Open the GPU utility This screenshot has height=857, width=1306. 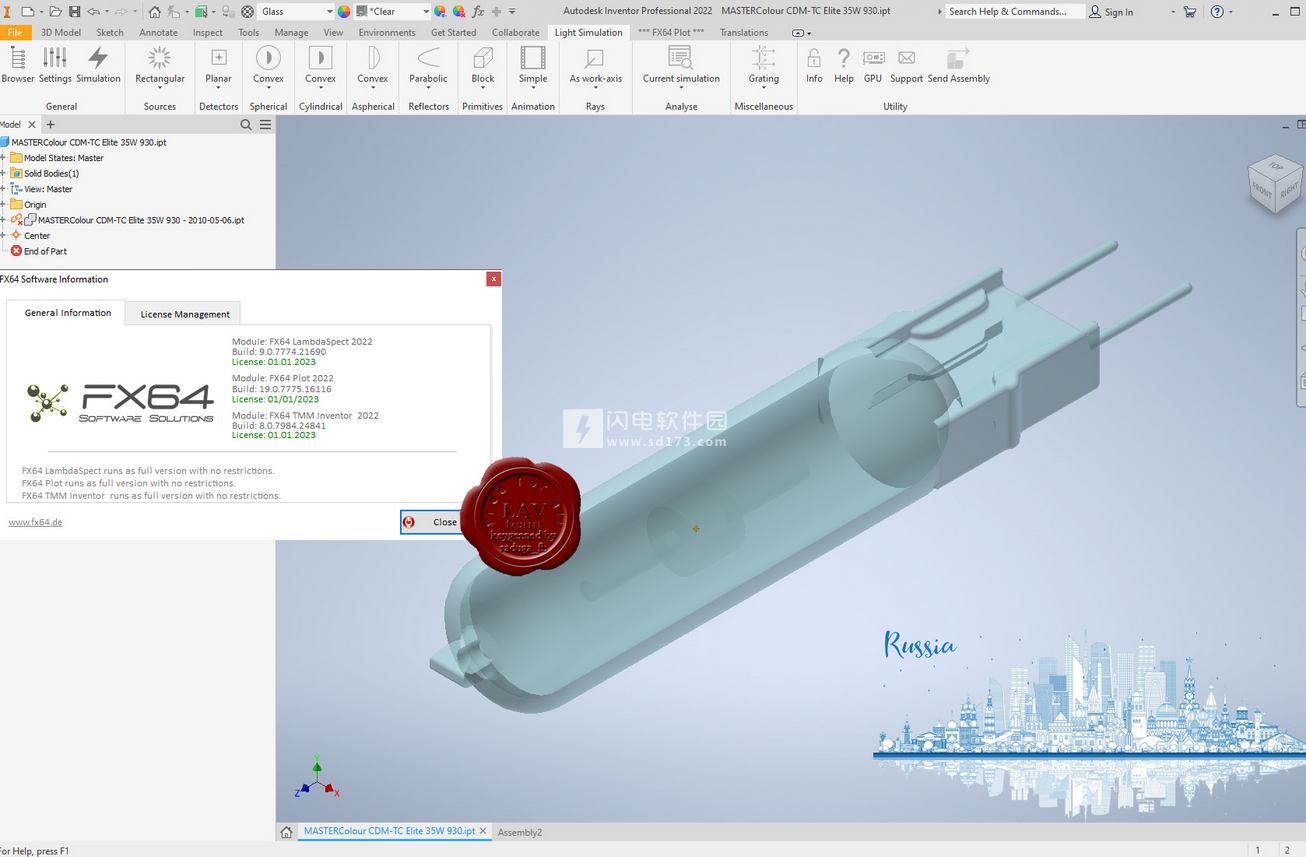coord(873,65)
